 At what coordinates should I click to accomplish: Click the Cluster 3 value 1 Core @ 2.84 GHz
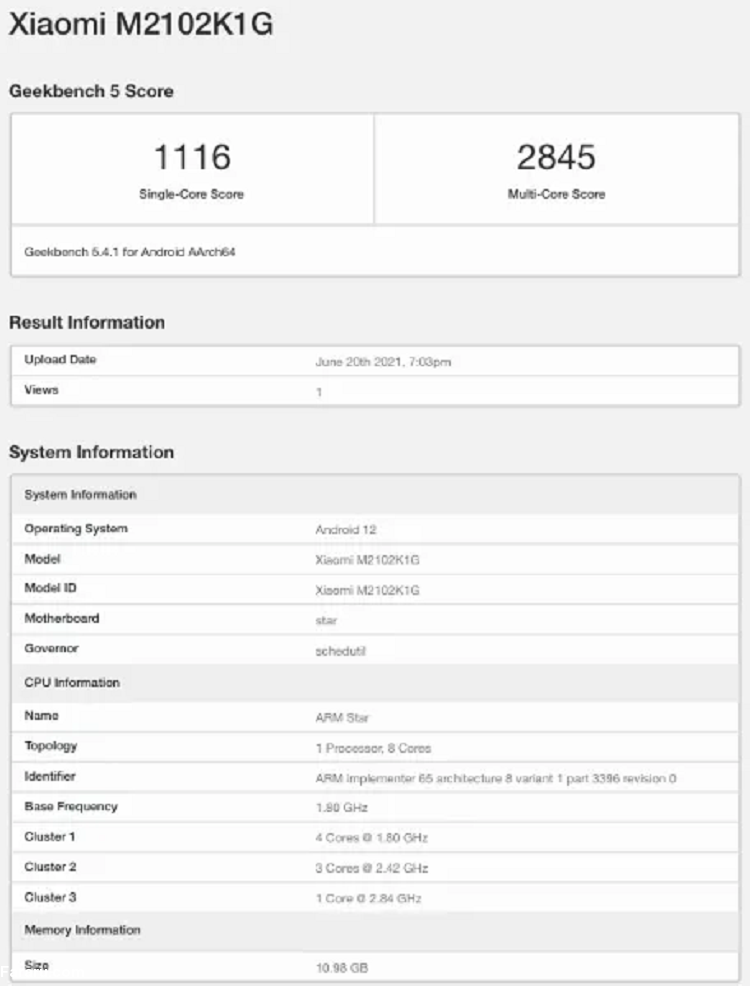point(368,898)
